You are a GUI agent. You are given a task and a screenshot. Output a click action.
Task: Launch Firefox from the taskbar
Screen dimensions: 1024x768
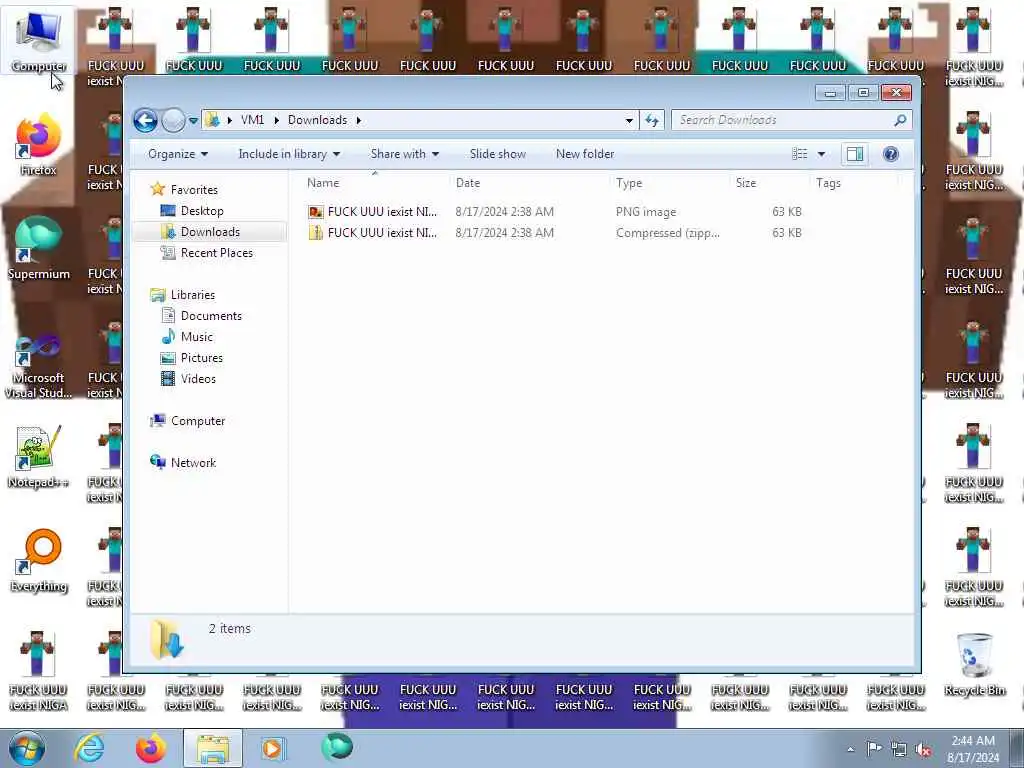[x=150, y=748]
